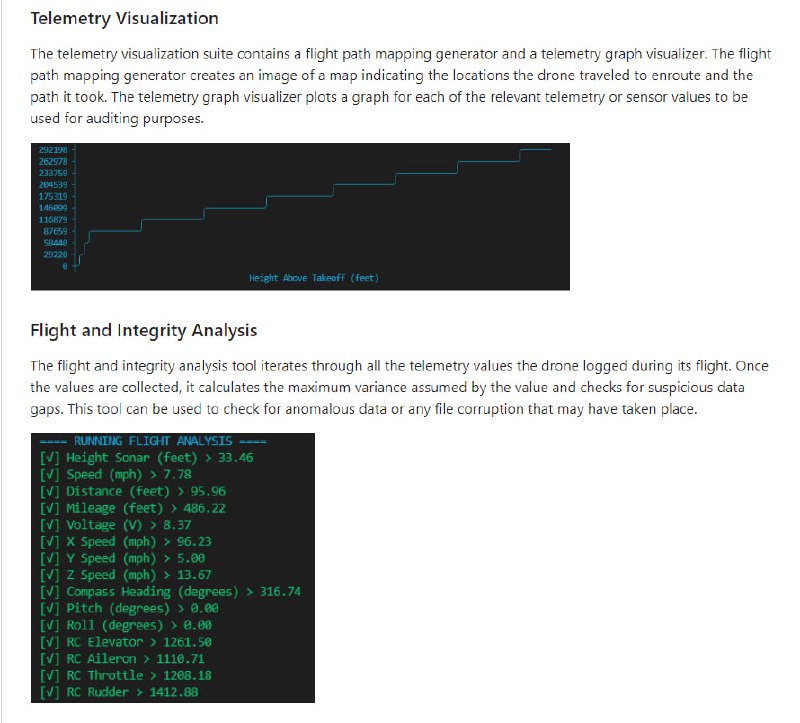Open the telemetry graph image
This screenshot has height=723, width=800.
tap(300, 216)
